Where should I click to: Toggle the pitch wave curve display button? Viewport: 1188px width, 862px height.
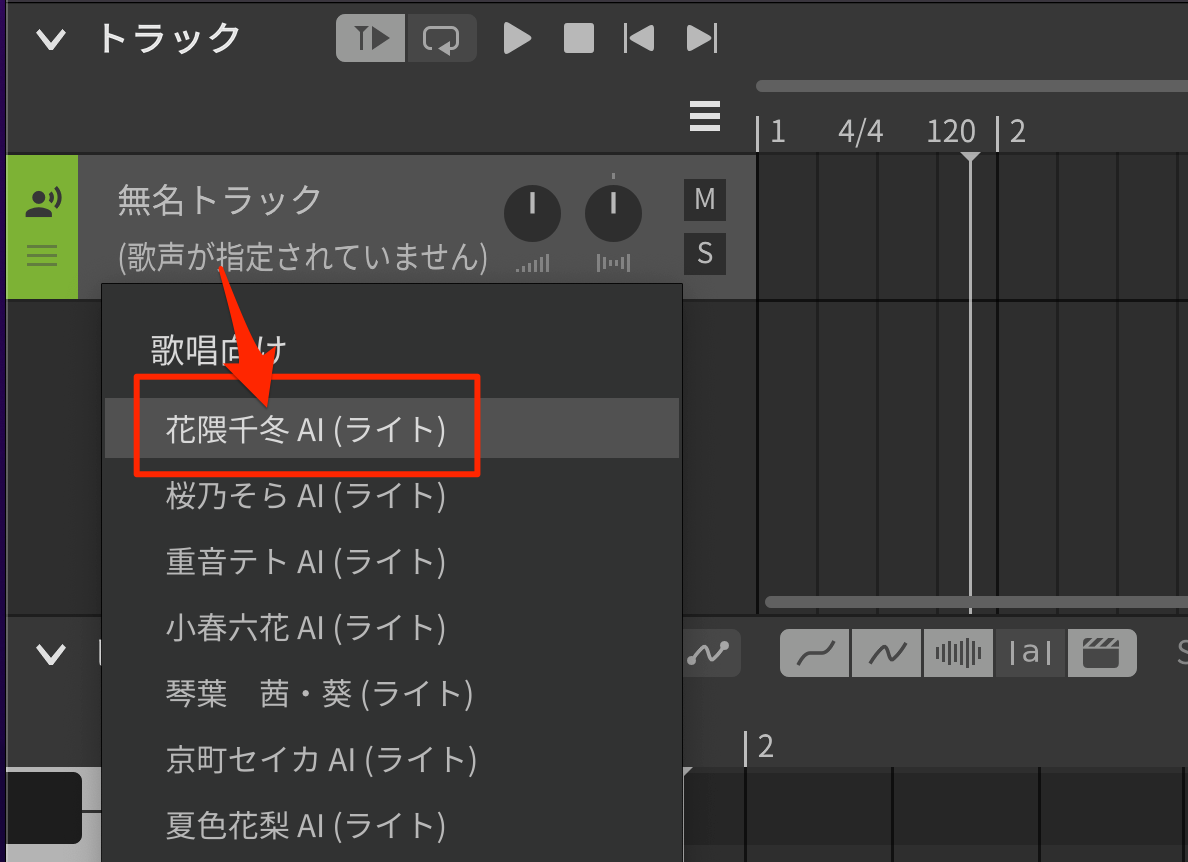click(x=886, y=652)
